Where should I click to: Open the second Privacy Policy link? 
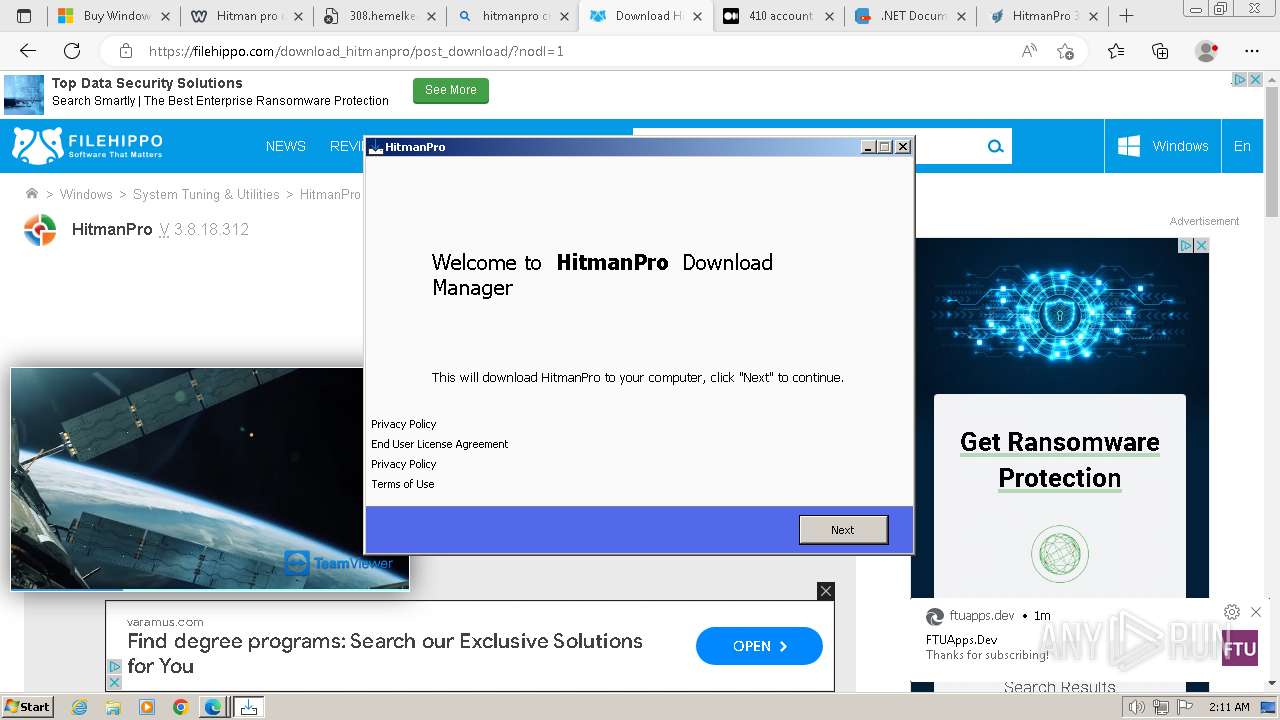[404, 464]
